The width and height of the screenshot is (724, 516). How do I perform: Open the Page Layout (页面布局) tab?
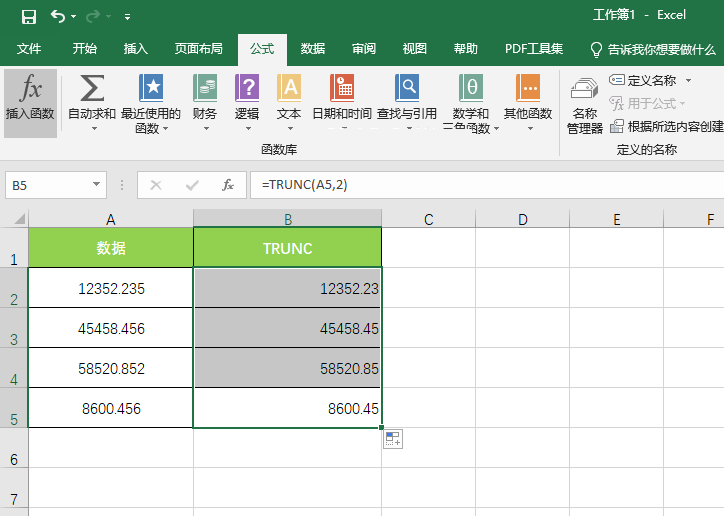click(198, 49)
